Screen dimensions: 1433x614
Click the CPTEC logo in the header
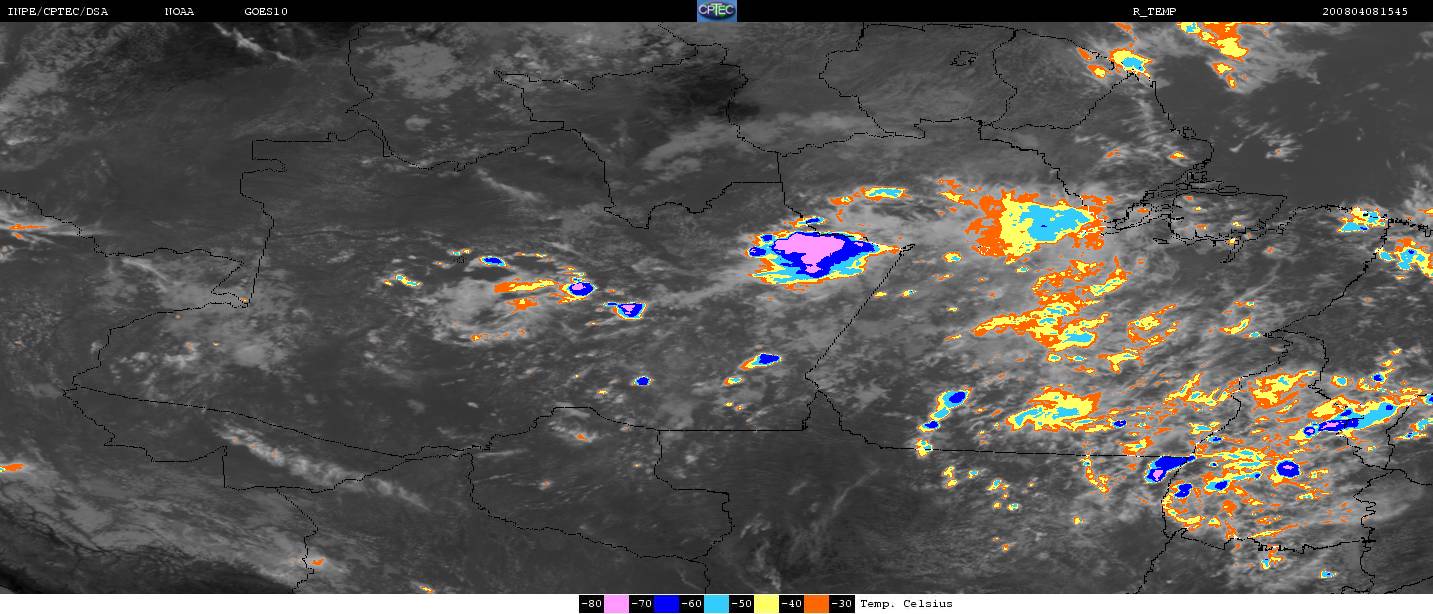pyautogui.click(x=716, y=11)
